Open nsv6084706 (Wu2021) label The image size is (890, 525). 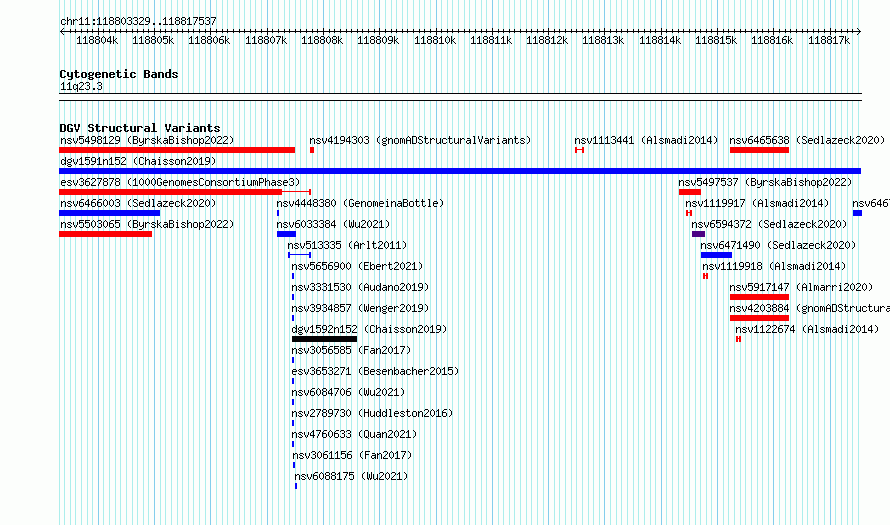[x=348, y=392]
